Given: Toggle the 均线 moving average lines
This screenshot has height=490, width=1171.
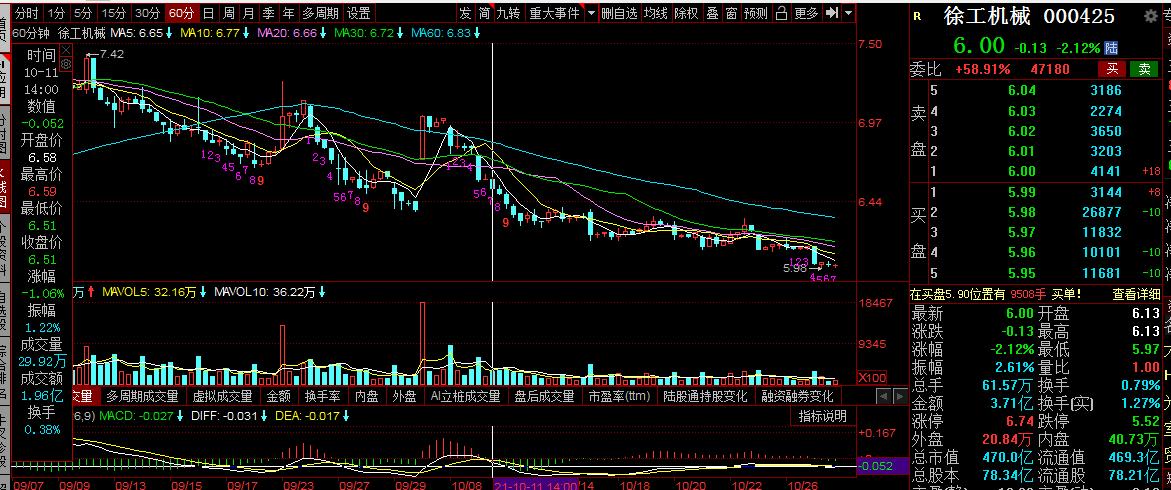Looking at the screenshot, I should 656,13.
